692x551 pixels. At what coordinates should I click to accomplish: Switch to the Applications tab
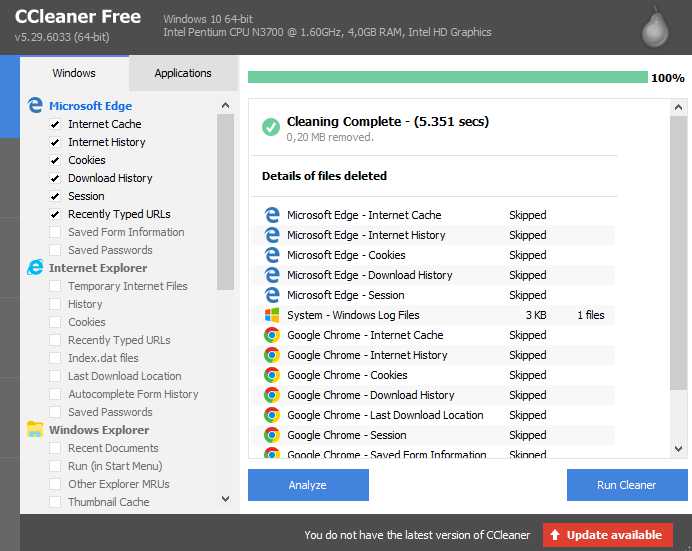[x=183, y=73]
